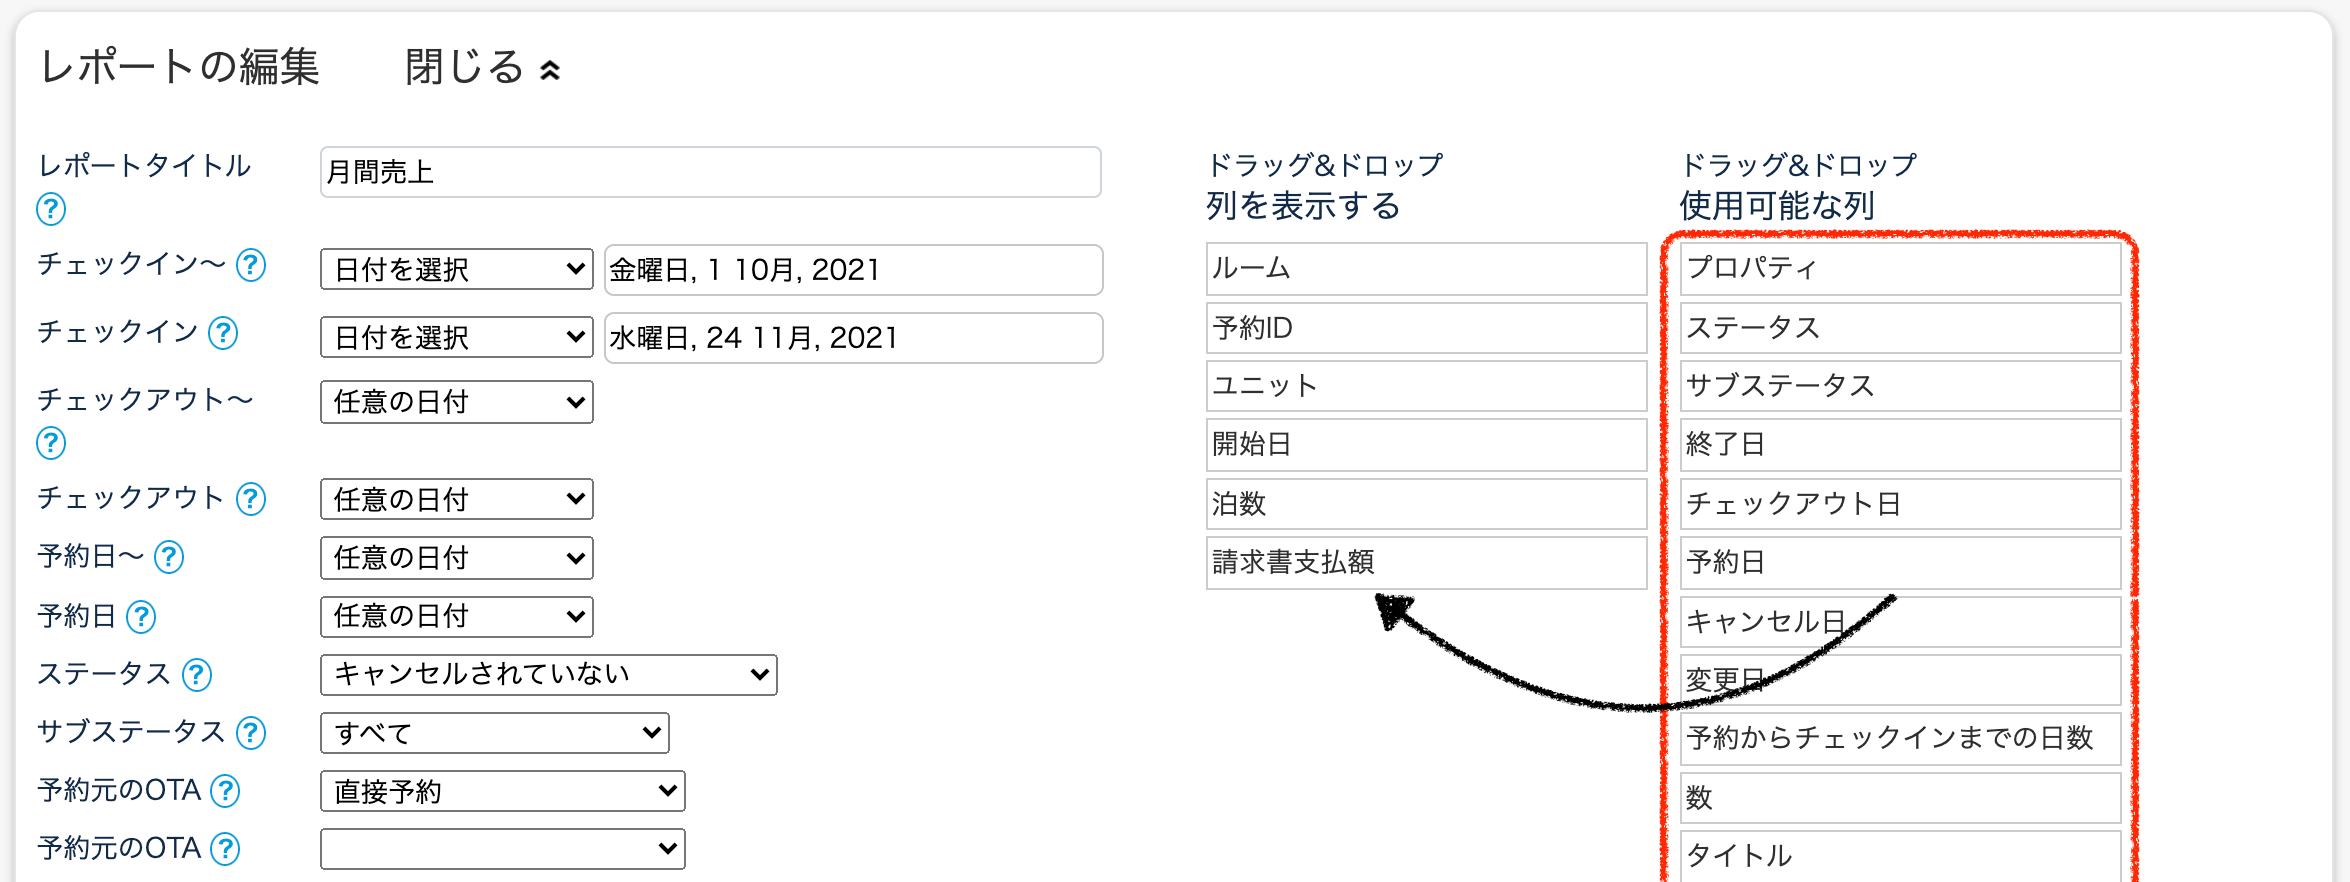The width and height of the screenshot is (2350, 882).
Task: Collapse report editor with 閉じる
Action: (482, 68)
